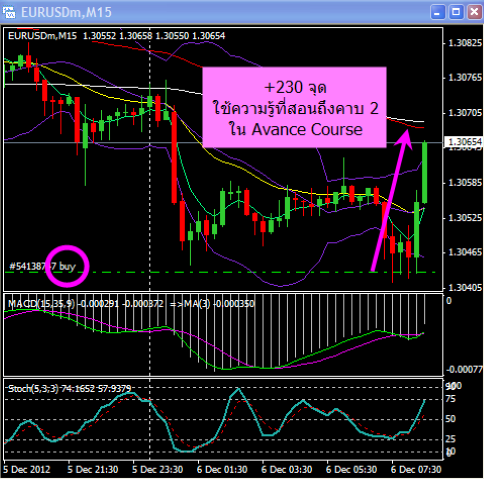Select the green dashed buy order line
Image resolution: width=484 pixels, height=480 pixels.
point(220,272)
